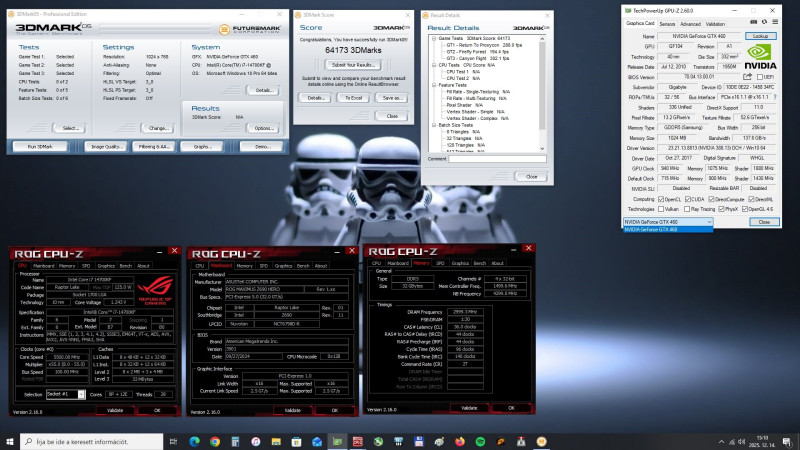Switch to the Advanced tab in GPU-Z
The image size is (800, 450).
690,24
